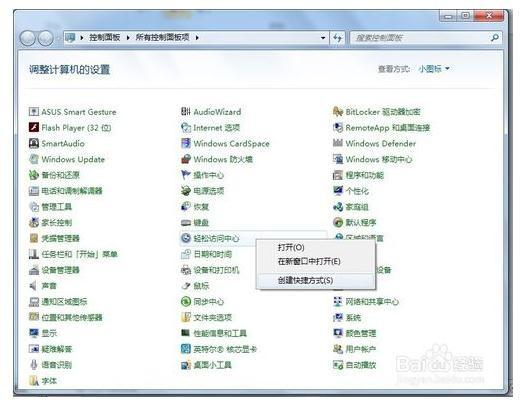The height and width of the screenshot is (406, 521).
Task: Open the 颜色管理 link
Action: coord(361,333)
